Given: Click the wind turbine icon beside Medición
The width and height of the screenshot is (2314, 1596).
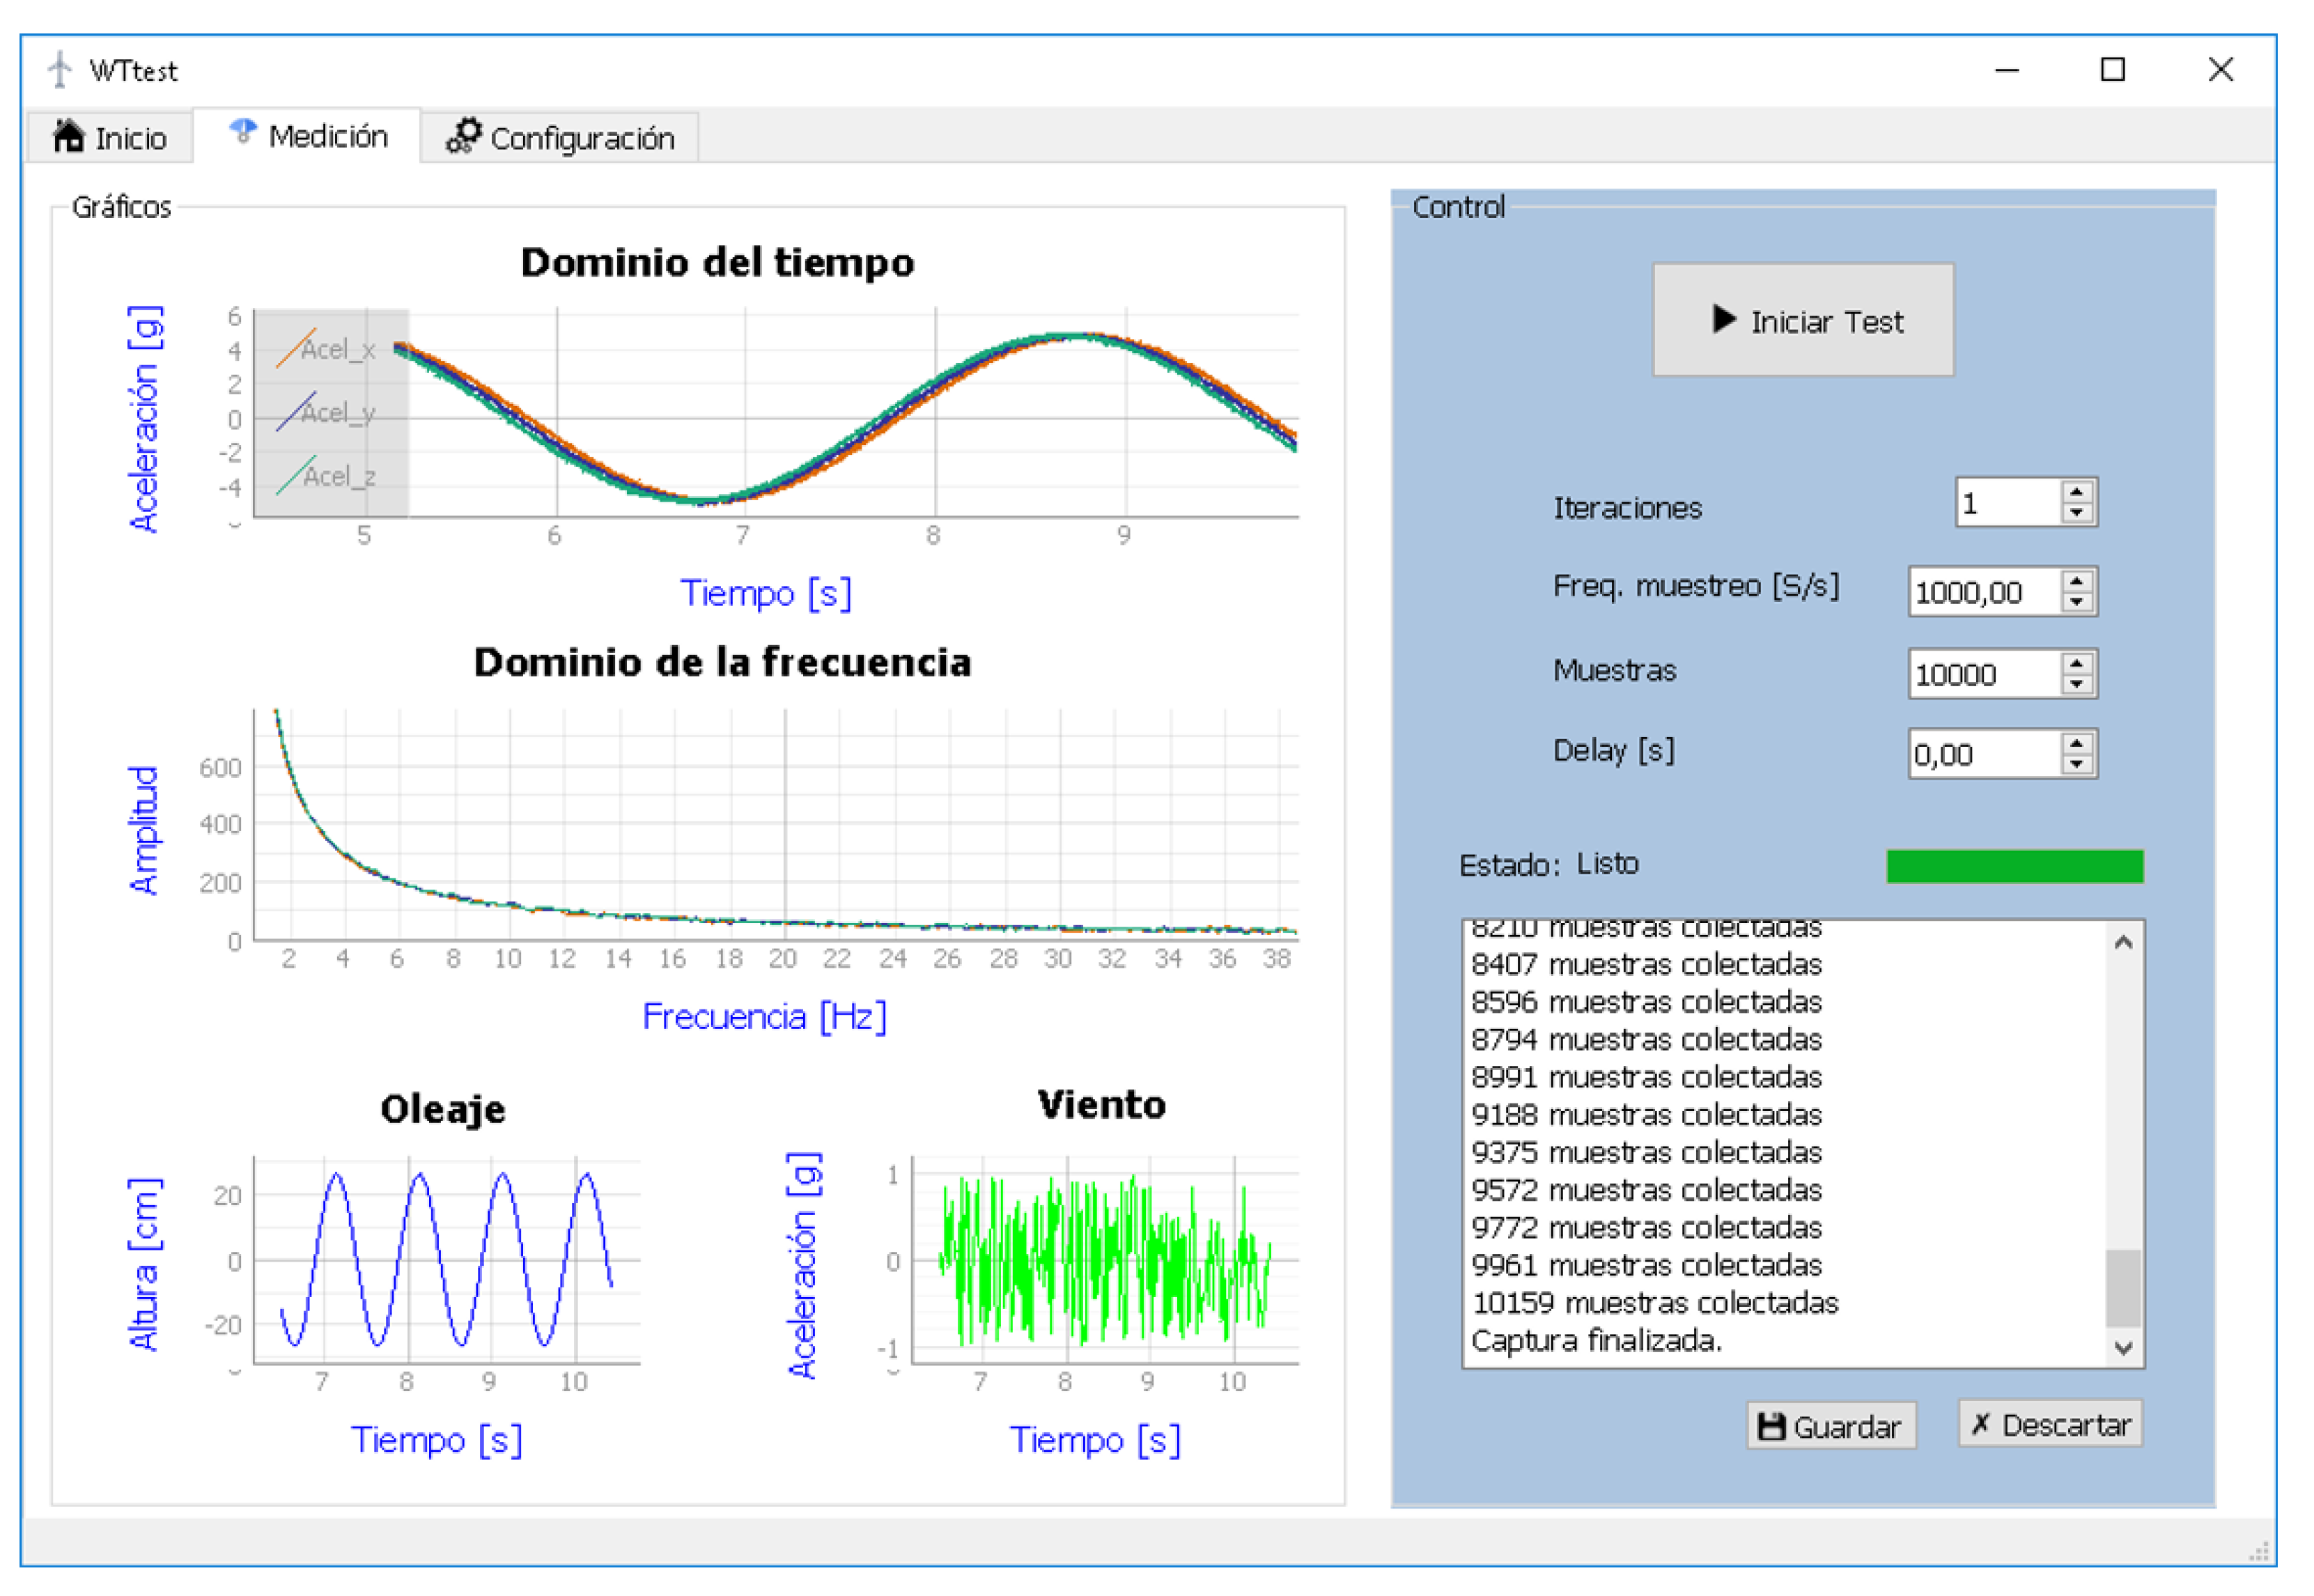Looking at the screenshot, I should (243, 132).
